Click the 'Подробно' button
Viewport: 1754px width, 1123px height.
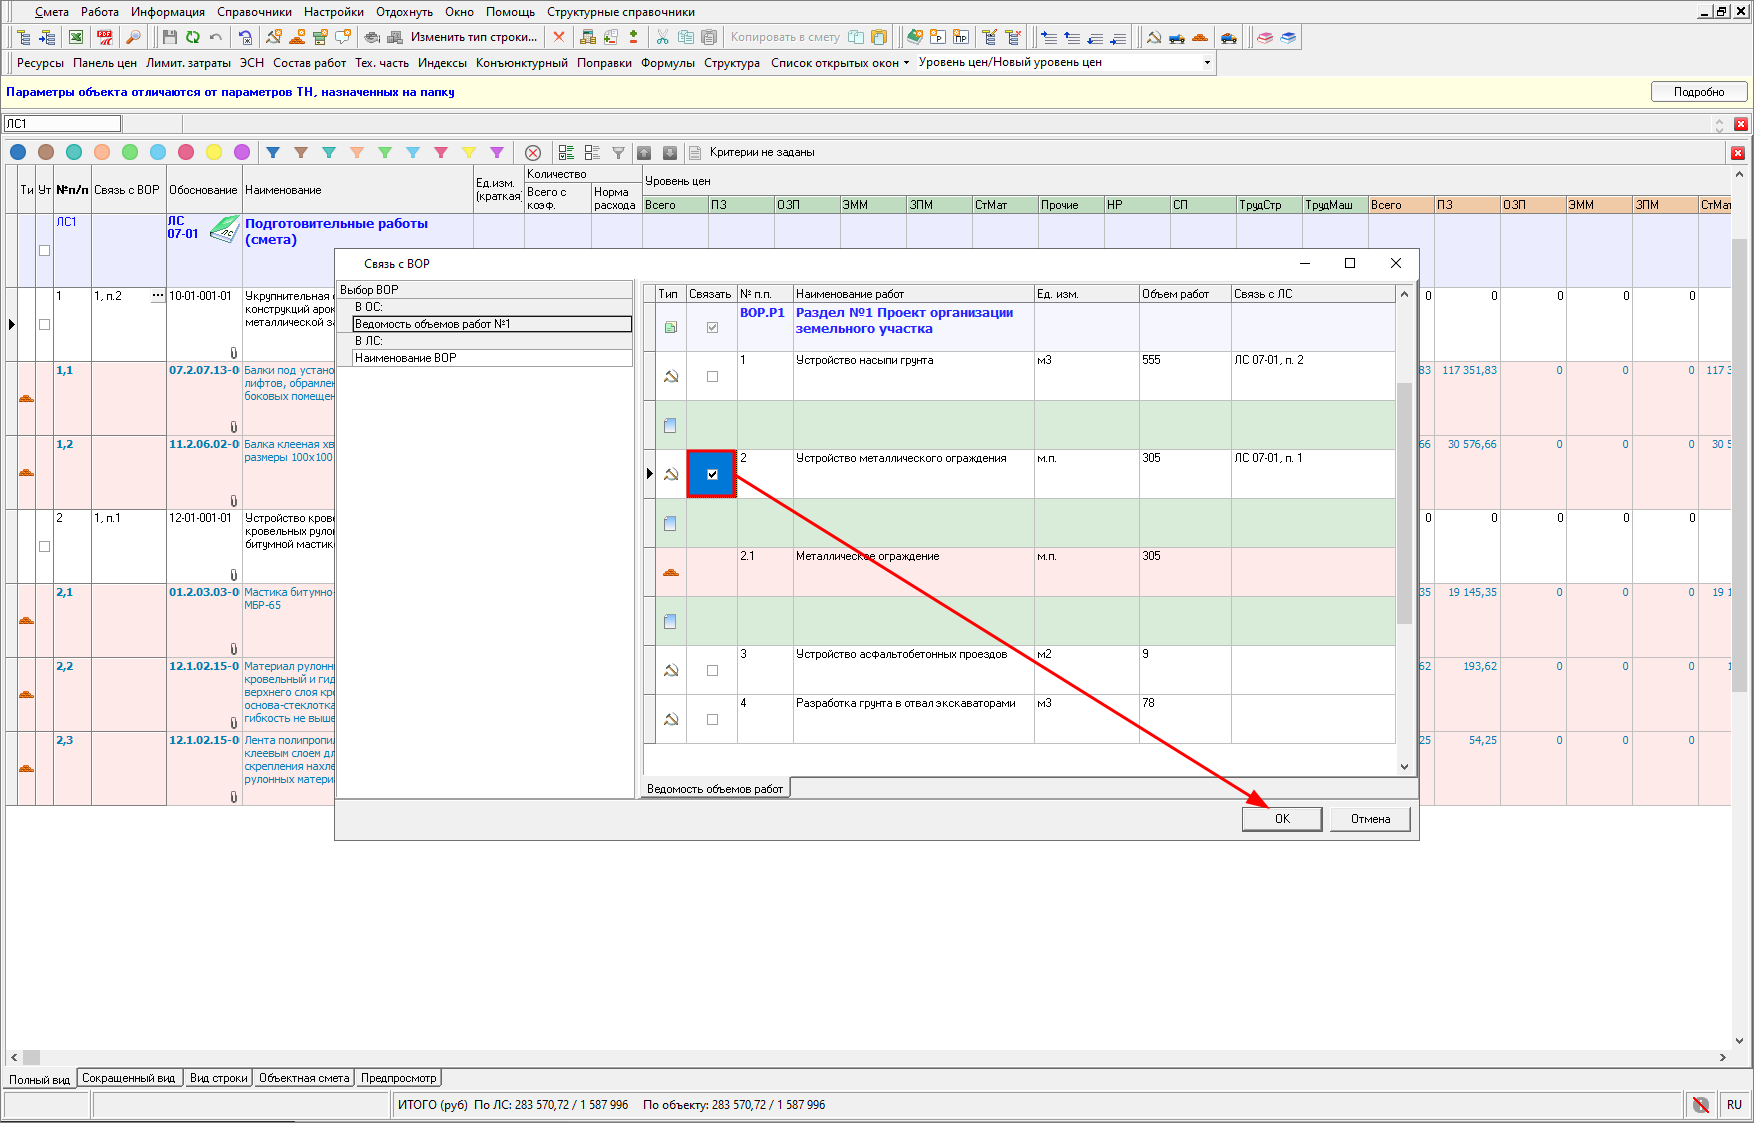(1698, 92)
